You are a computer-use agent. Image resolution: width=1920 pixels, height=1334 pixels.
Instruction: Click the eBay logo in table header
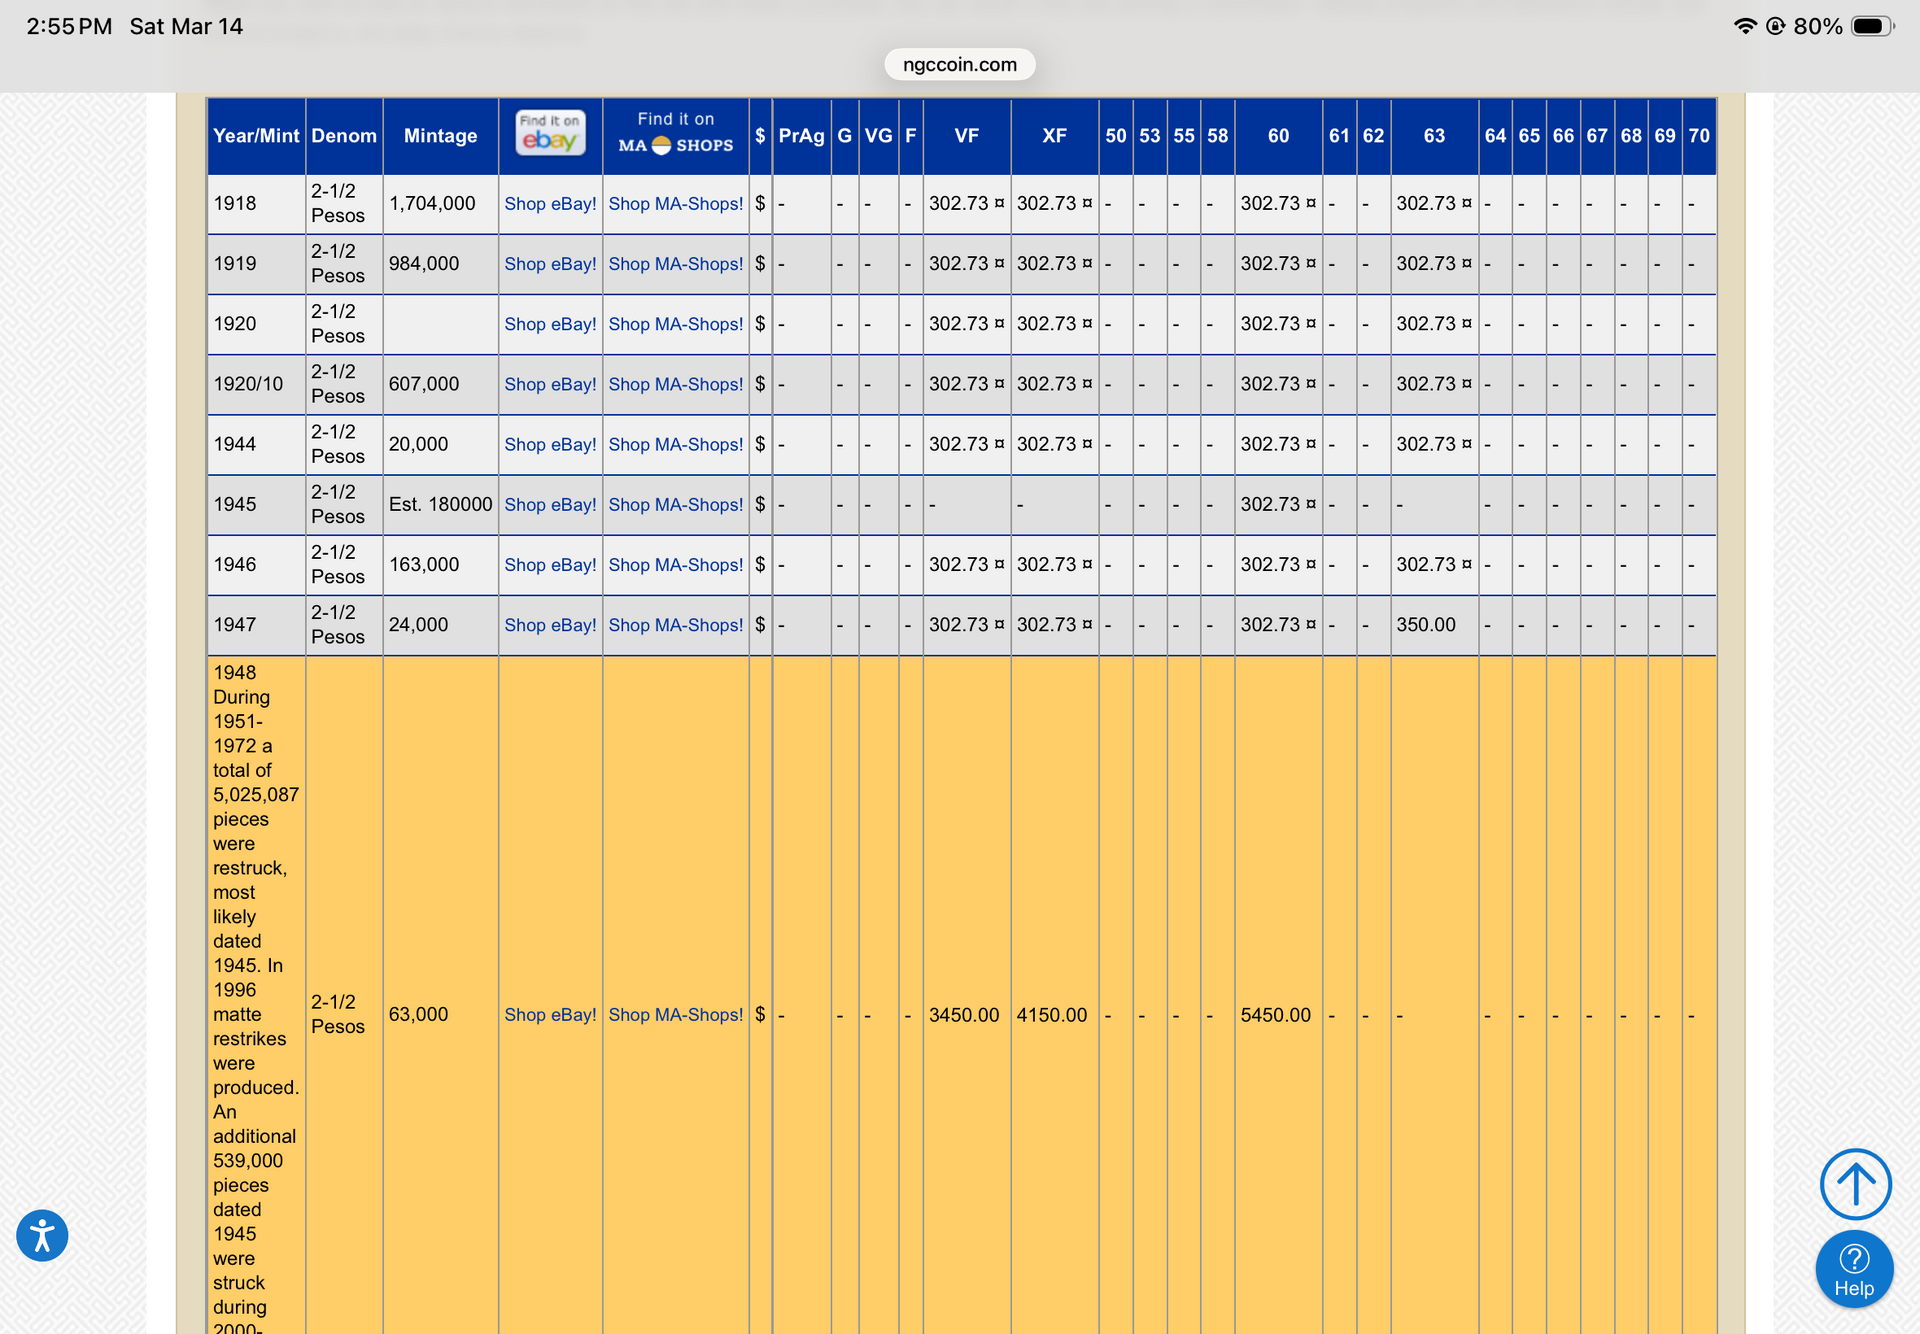pyautogui.click(x=550, y=134)
